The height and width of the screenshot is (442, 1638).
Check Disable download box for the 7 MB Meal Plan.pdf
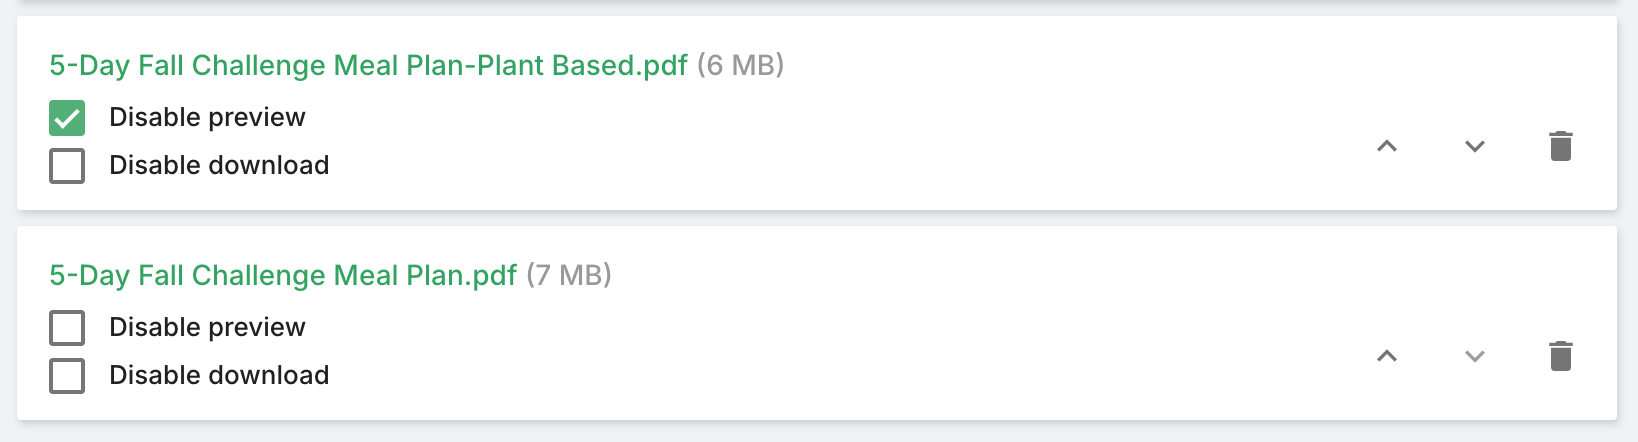pos(67,376)
